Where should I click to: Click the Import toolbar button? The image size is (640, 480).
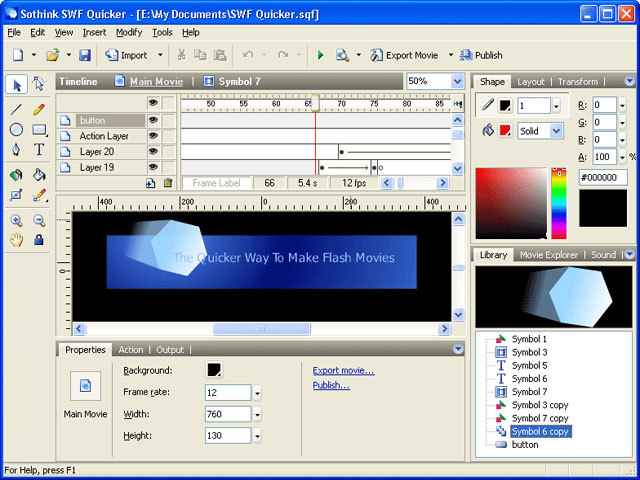[127, 55]
